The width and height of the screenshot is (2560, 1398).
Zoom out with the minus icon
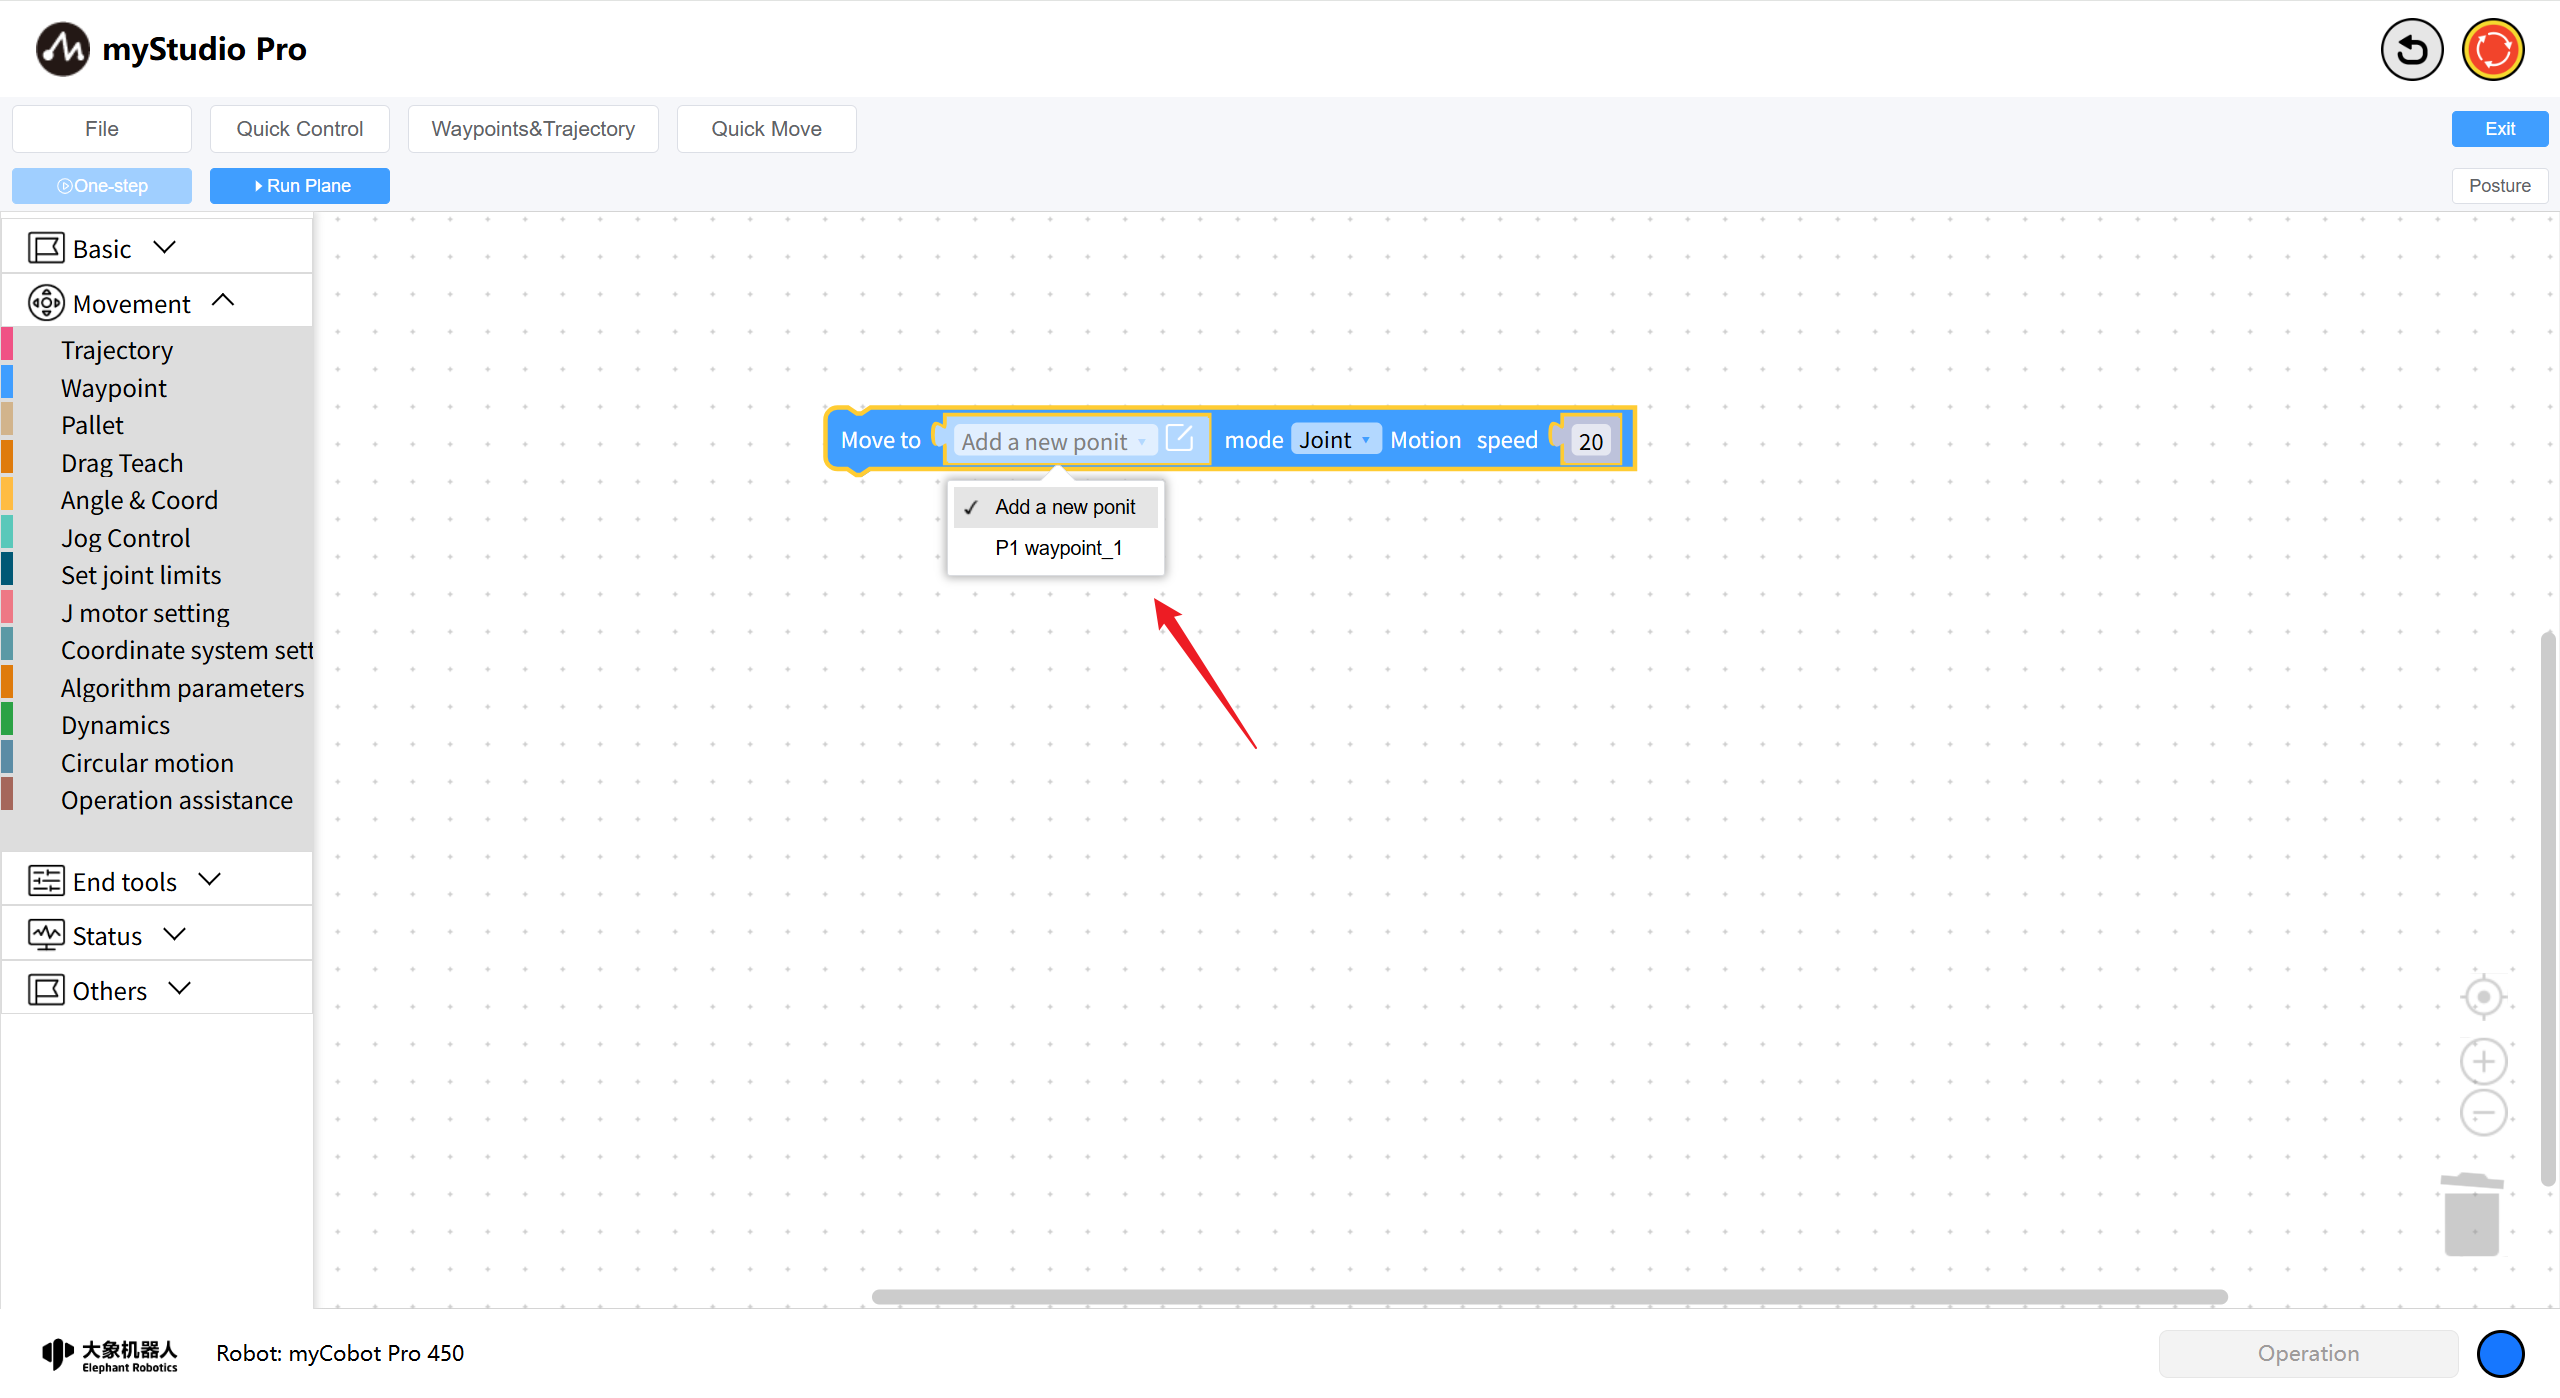click(x=2483, y=1113)
